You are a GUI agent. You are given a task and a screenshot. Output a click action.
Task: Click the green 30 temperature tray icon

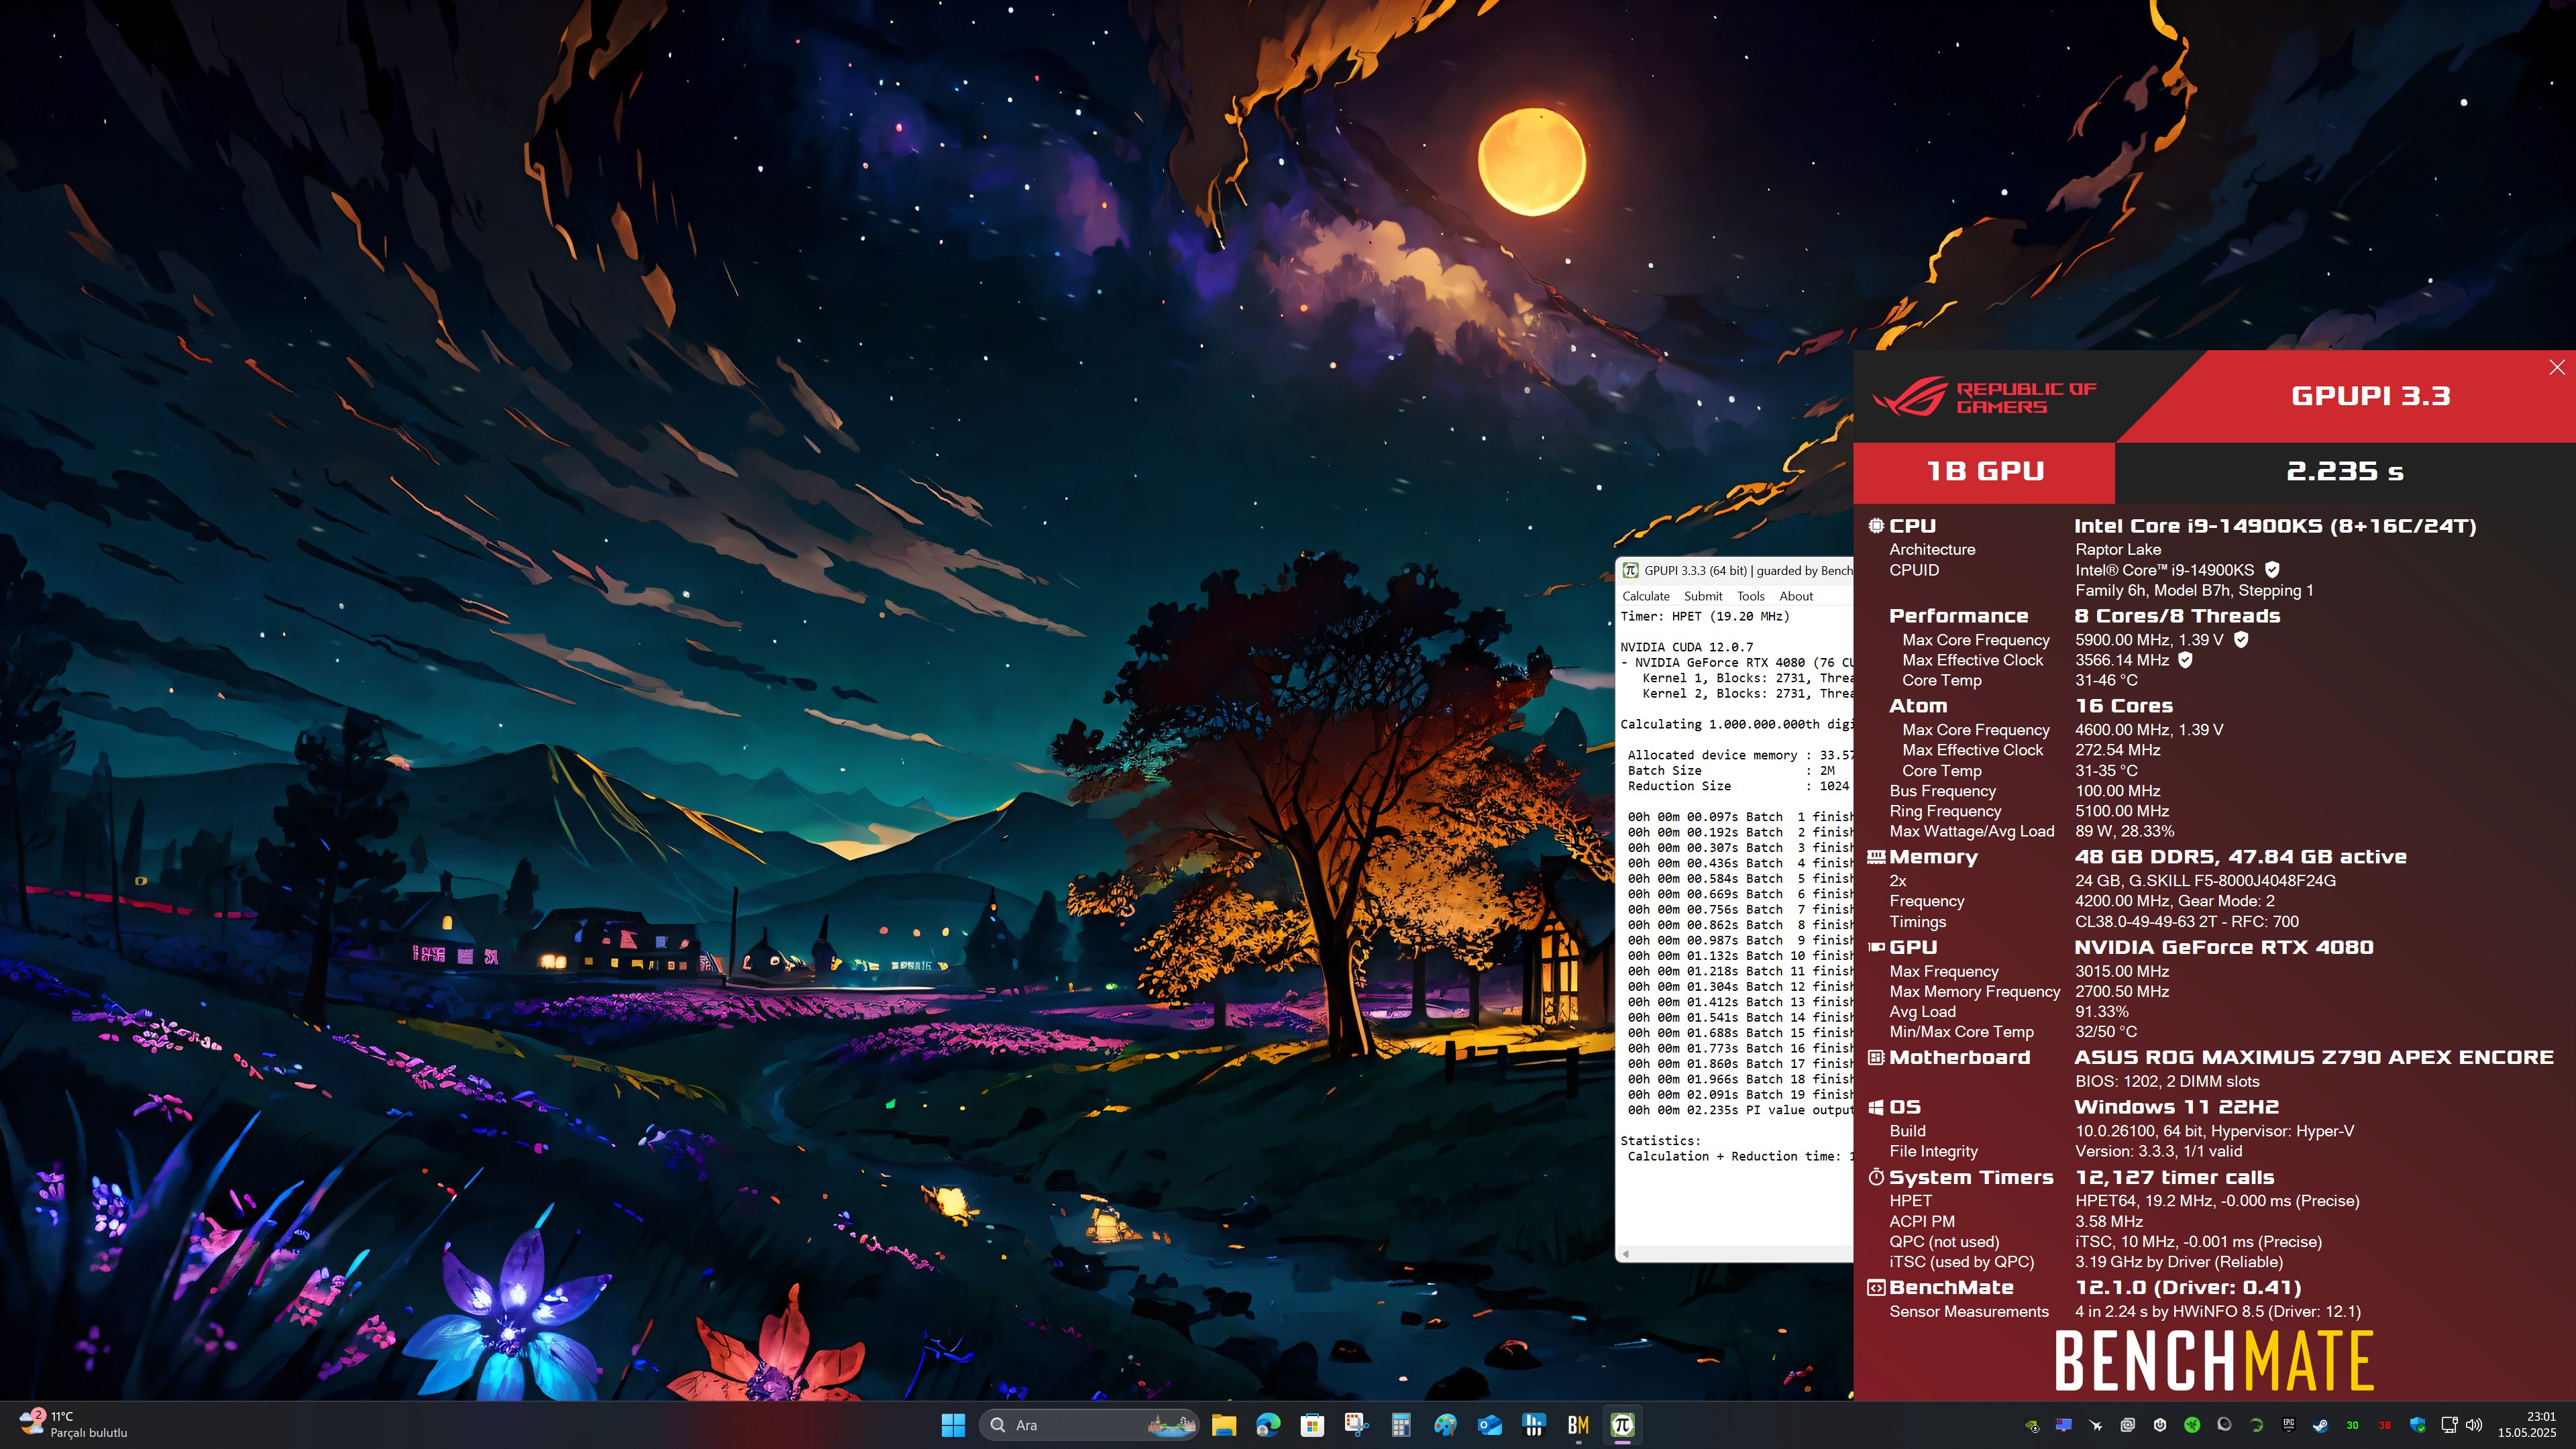[2352, 1425]
